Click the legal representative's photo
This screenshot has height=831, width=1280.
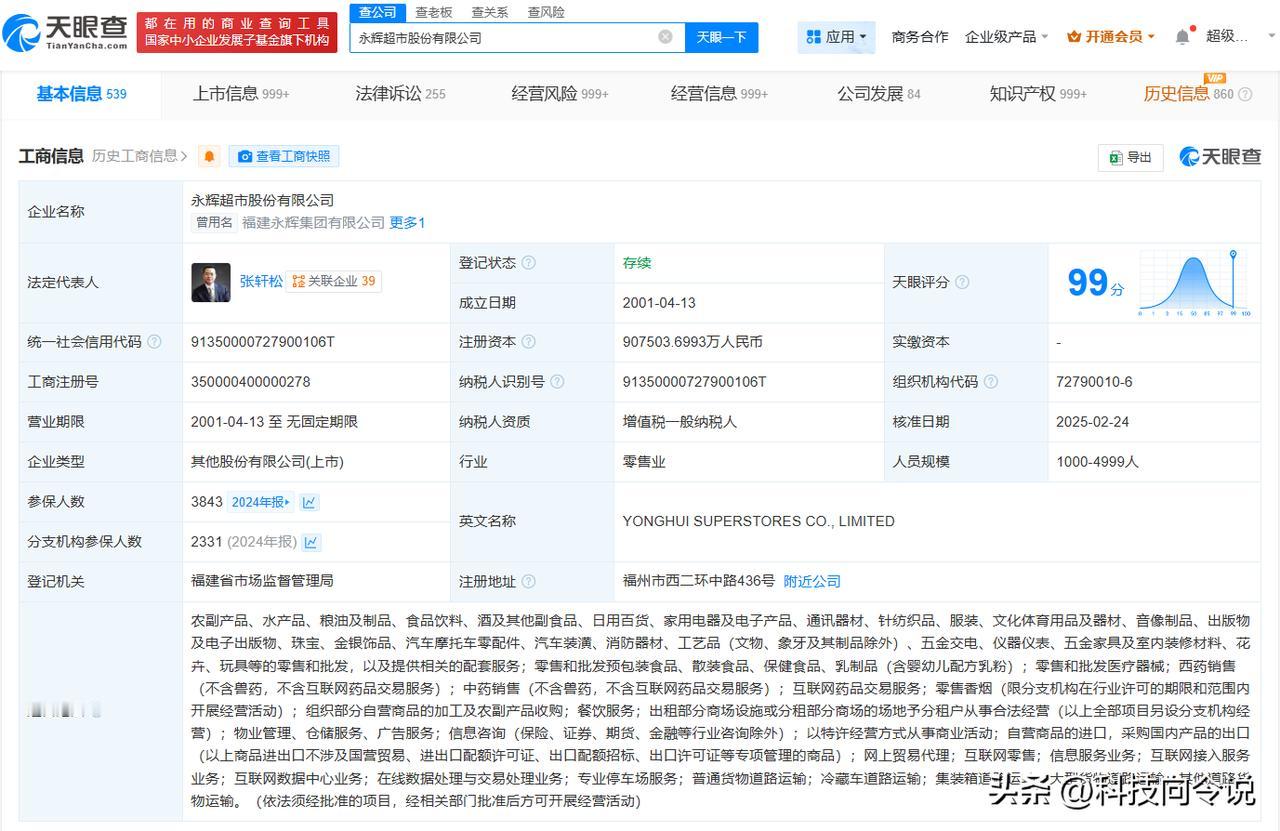pyautogui.click(x=211, y=282)
